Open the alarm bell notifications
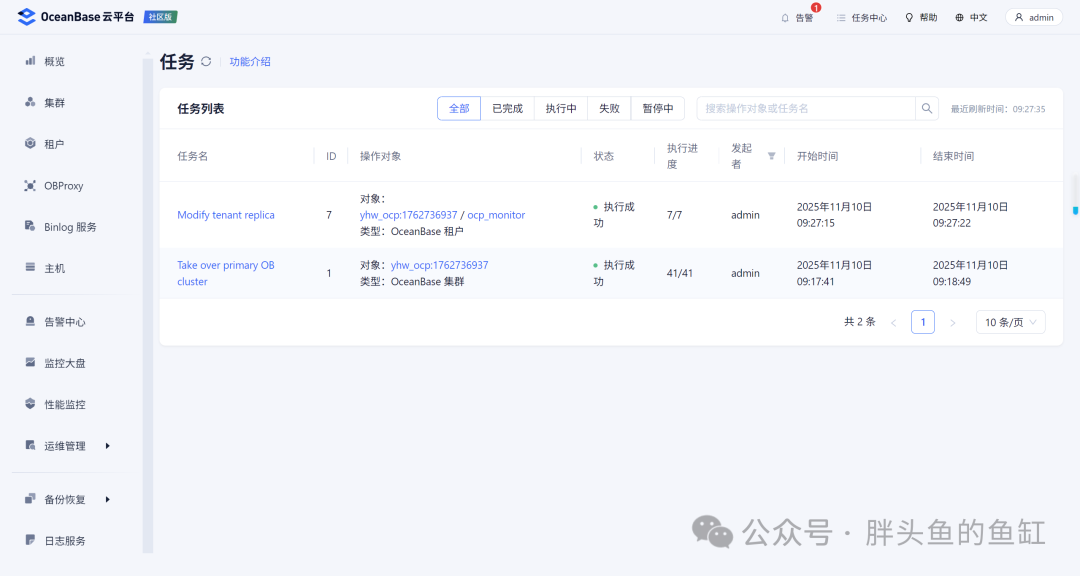 pos(785,18)
